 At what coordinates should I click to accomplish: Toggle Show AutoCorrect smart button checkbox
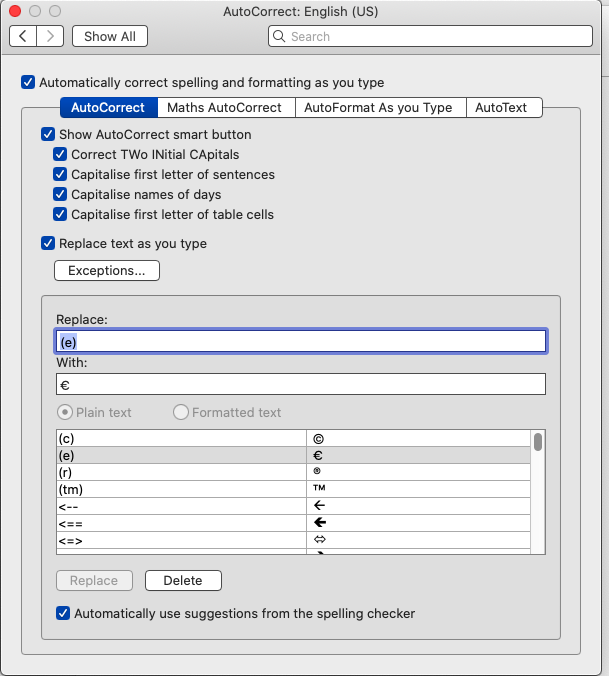[48, 134]
